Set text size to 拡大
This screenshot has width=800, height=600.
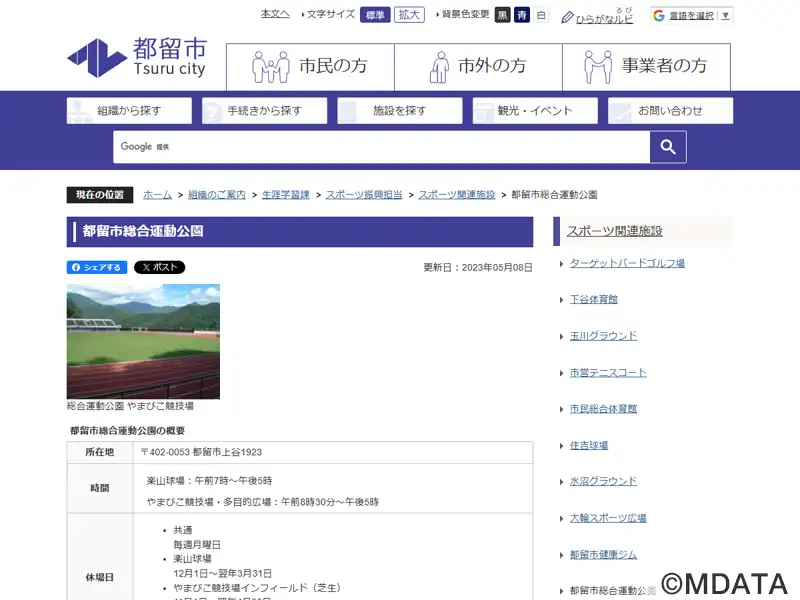[408, 15]
